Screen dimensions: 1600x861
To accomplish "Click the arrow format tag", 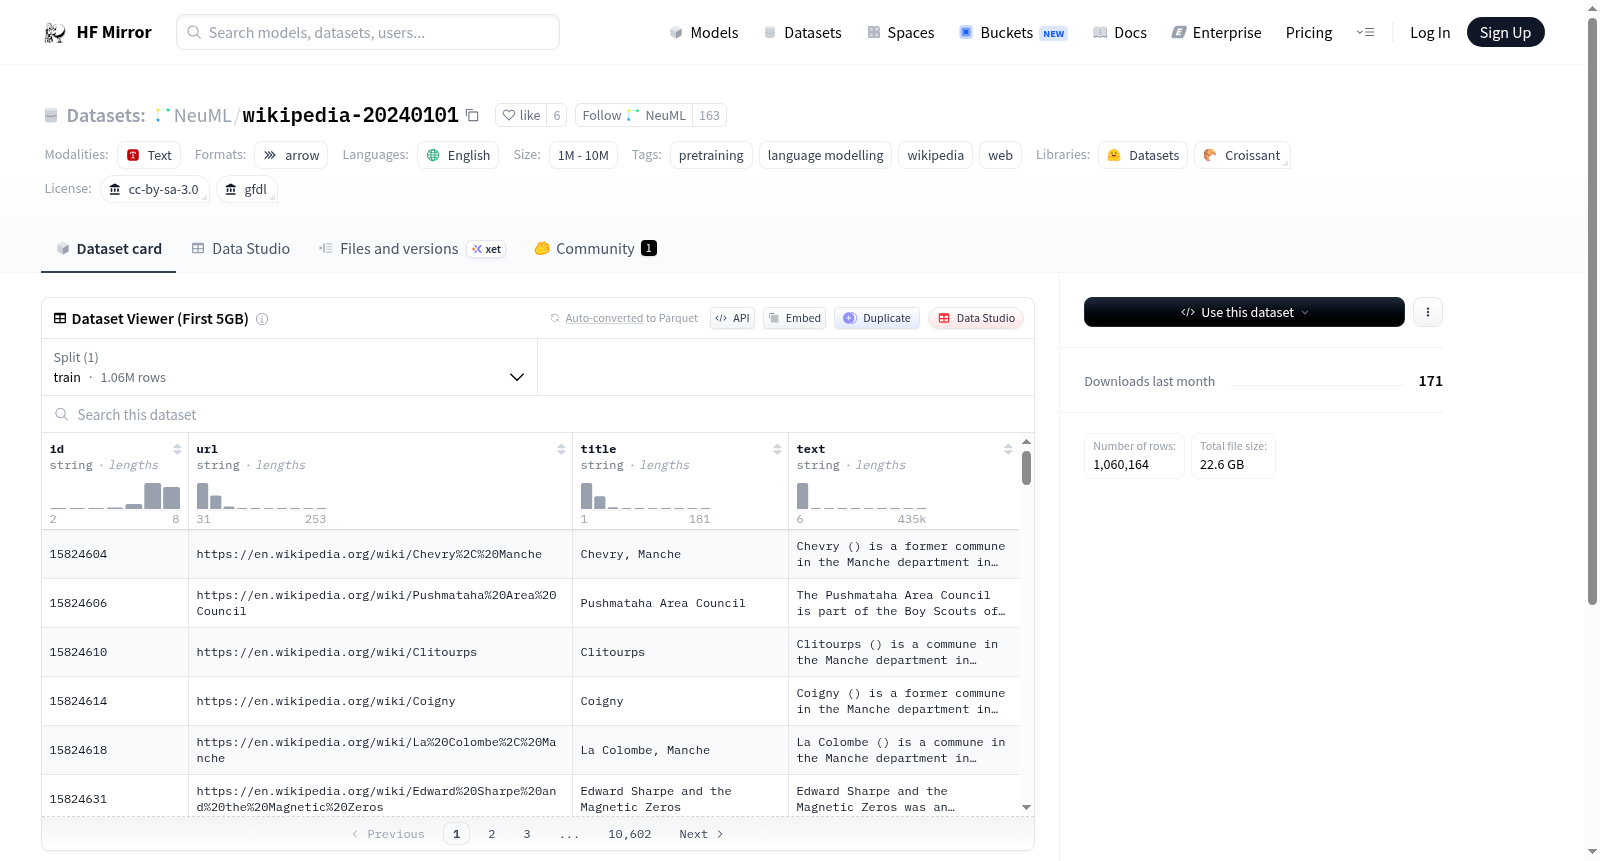I will [x=291, y=155].
